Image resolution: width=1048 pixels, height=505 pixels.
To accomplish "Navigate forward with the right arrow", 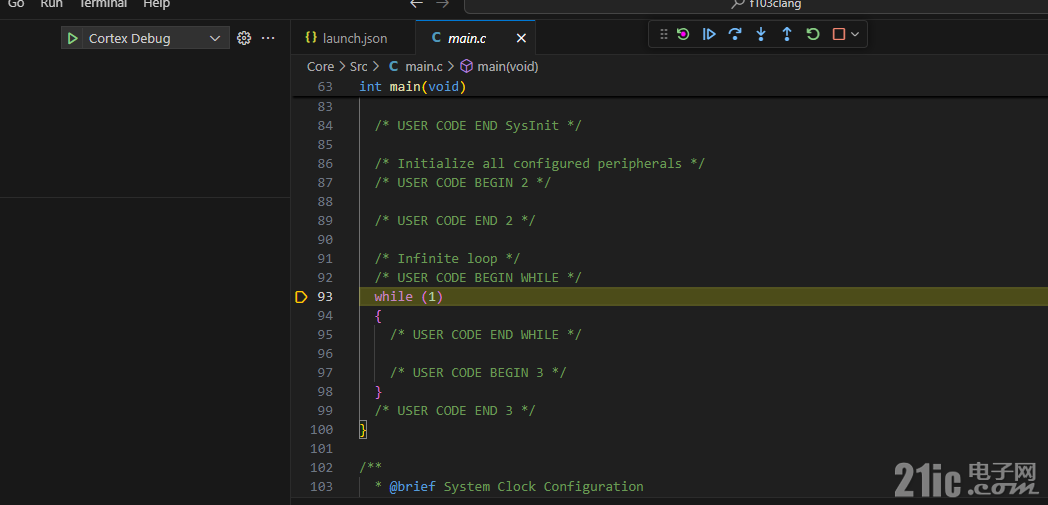I will click(x=442, y=4).
